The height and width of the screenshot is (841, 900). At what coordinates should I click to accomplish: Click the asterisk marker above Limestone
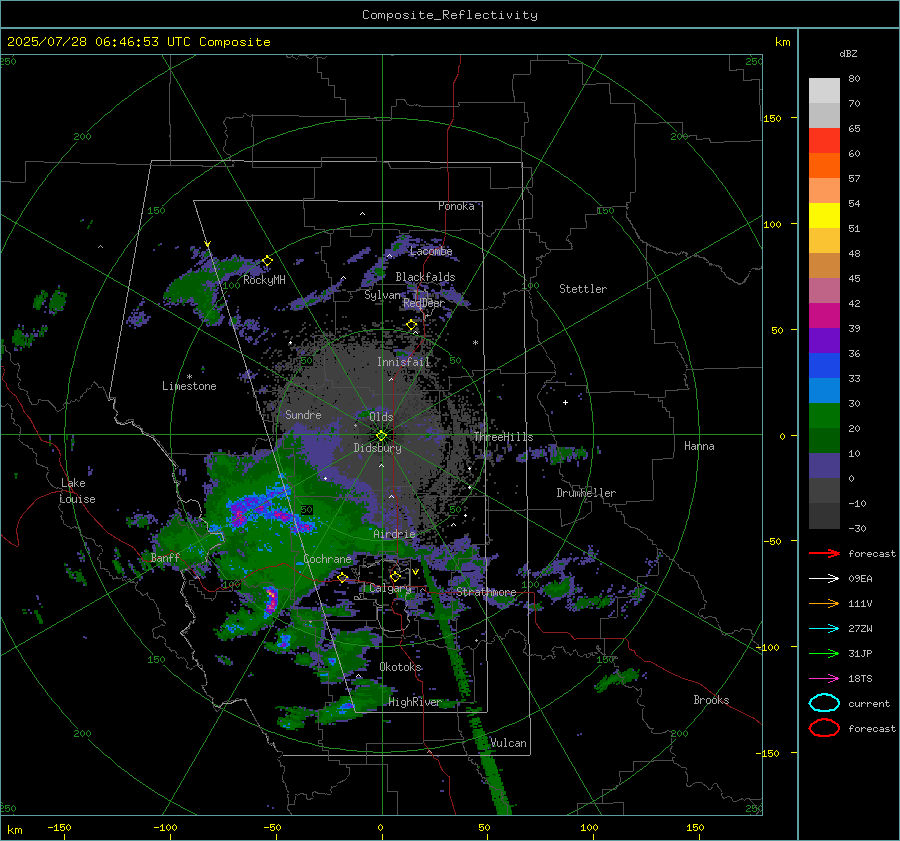pos(189,377)
